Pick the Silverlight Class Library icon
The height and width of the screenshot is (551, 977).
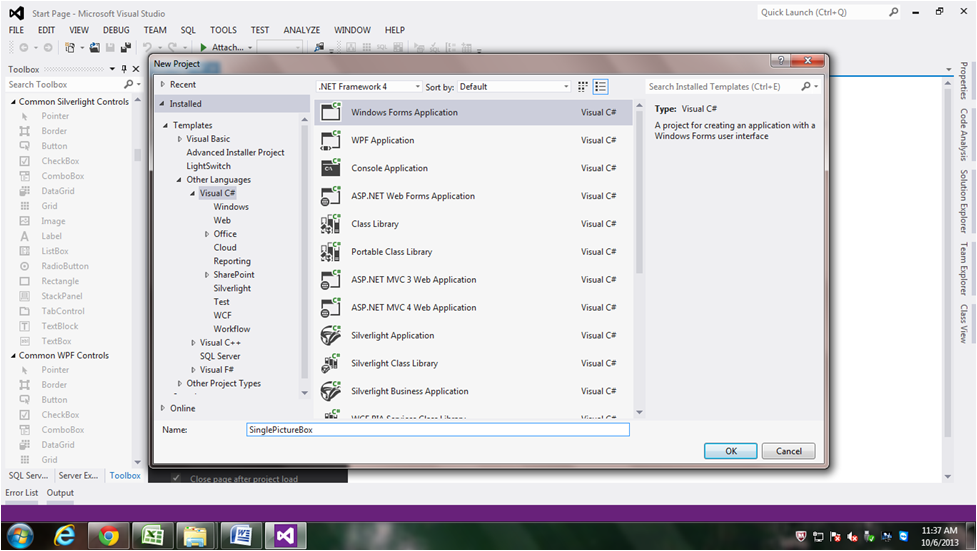pos(331,363)
